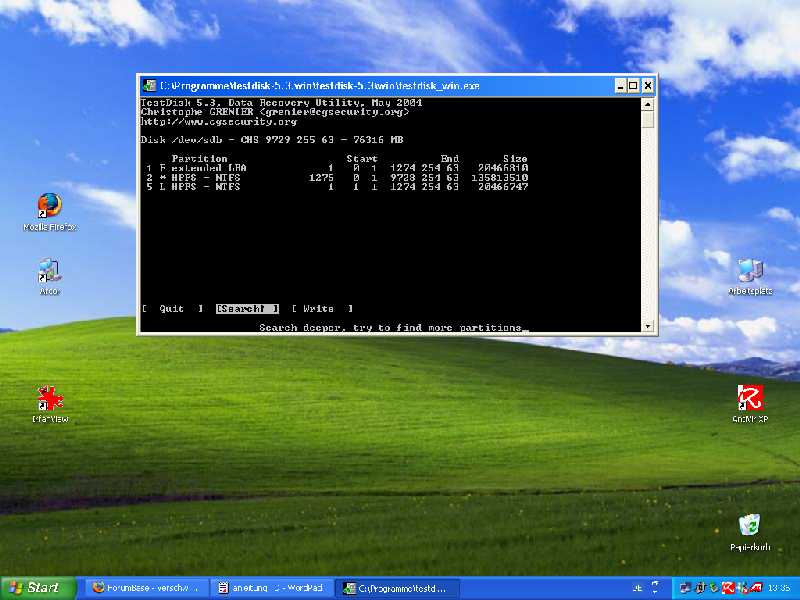Click the http://www.cgsecurity.org text

tap(218, 122)
